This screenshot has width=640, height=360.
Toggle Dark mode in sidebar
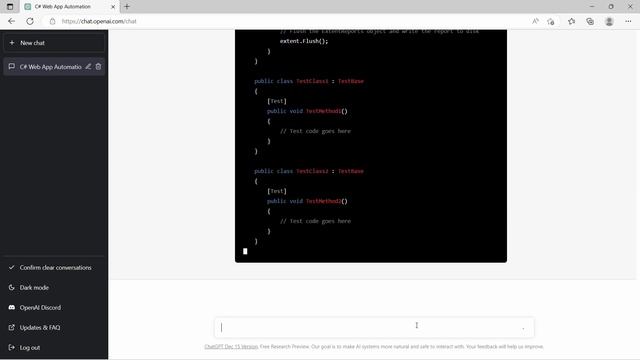[54, 288]
